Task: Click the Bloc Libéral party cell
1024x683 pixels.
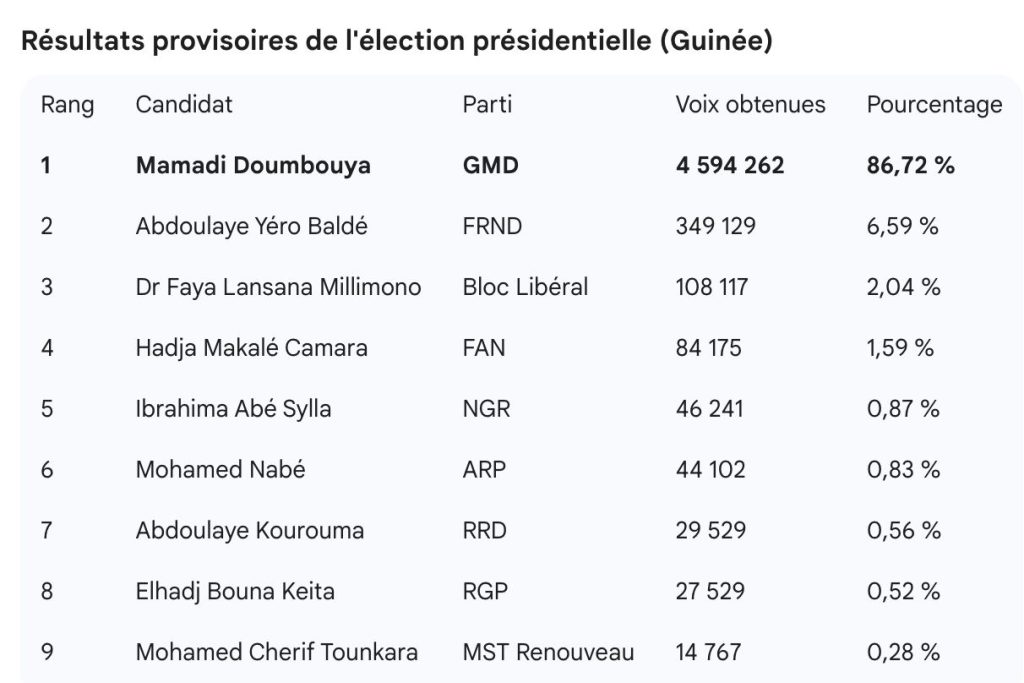Action: pyautogui.click(x=525, y=288)
